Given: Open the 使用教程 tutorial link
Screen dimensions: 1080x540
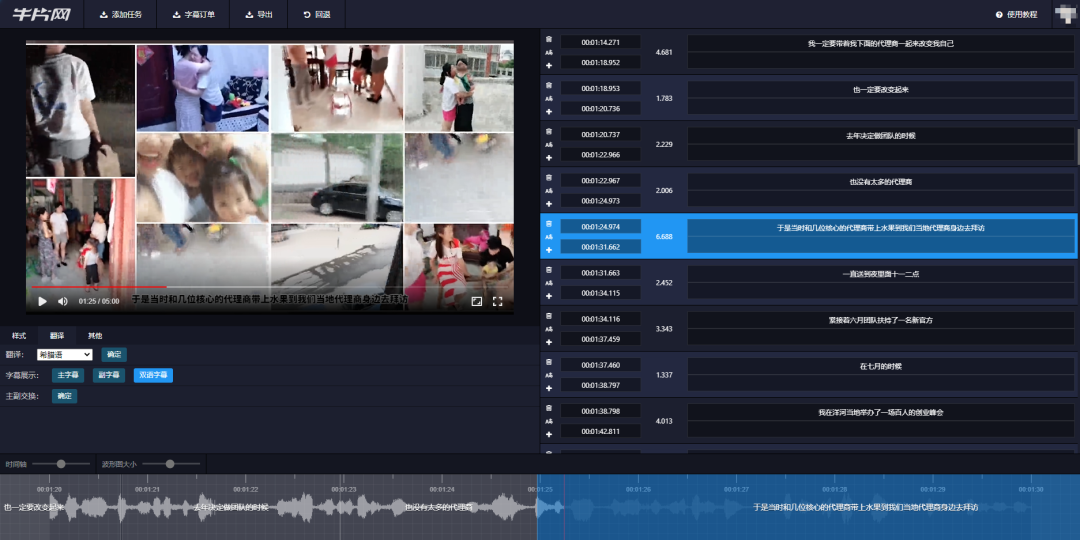Looking at the screenshot, I should pos(1017,14).
